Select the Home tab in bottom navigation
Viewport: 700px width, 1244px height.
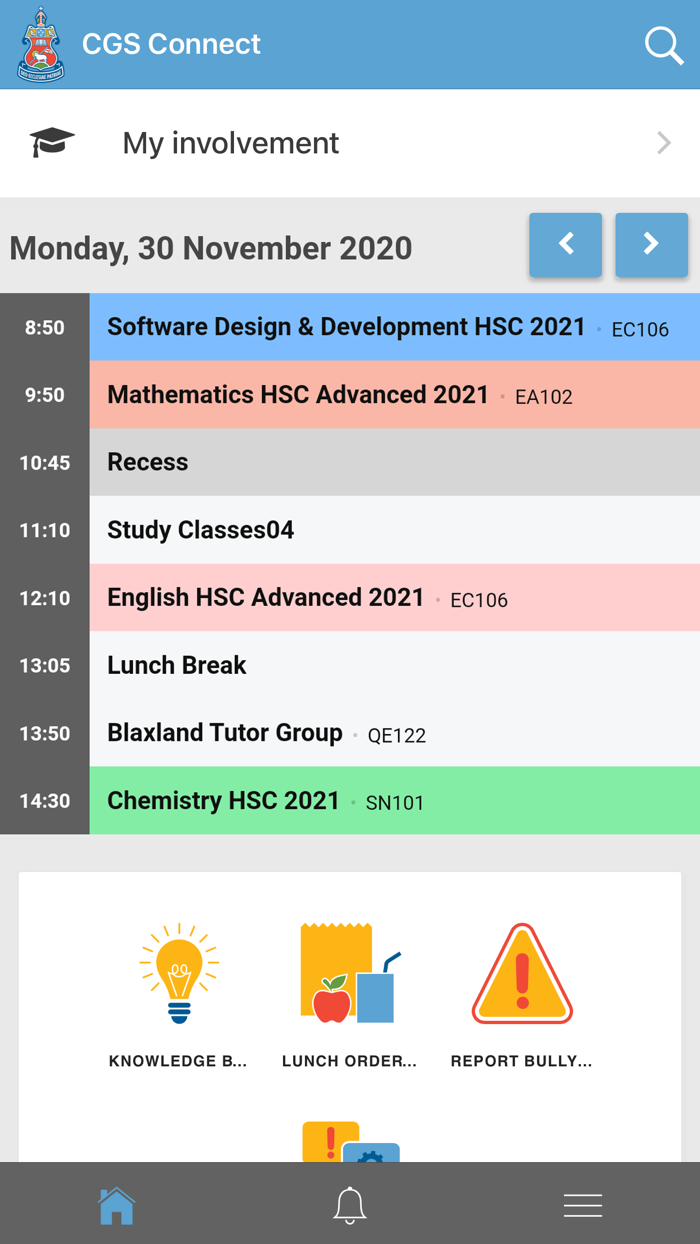pyautogui.click(x=116, y=1204)
